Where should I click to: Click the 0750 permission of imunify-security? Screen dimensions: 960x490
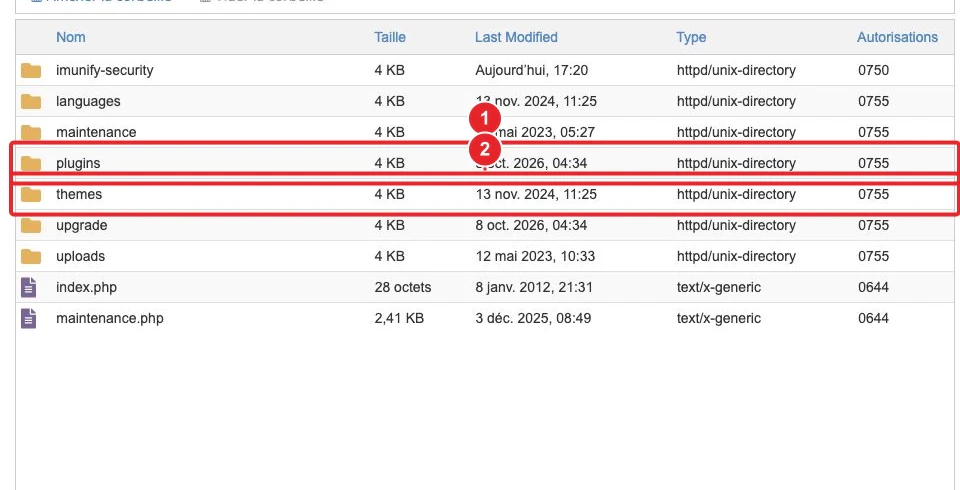[874, 70]
